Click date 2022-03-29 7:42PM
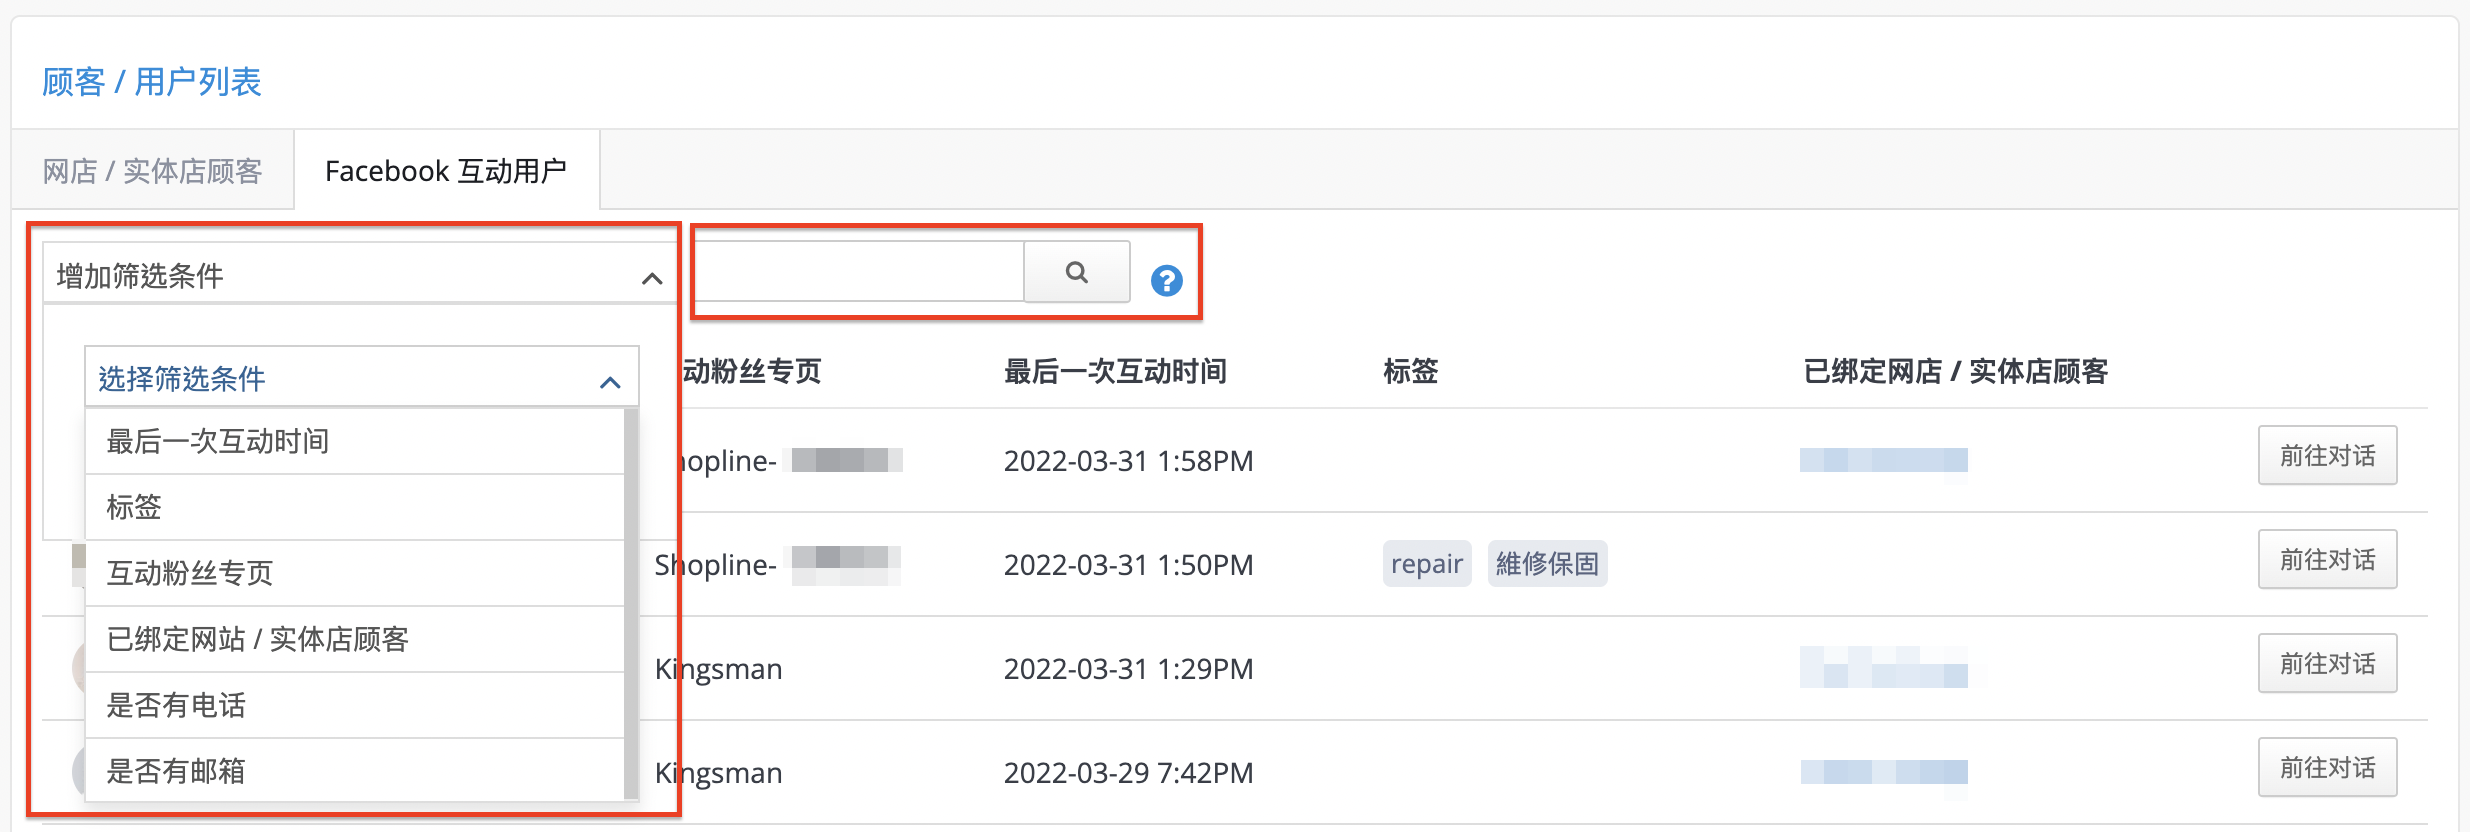This screenshot has height=832, width=2470. [1128, 773]
